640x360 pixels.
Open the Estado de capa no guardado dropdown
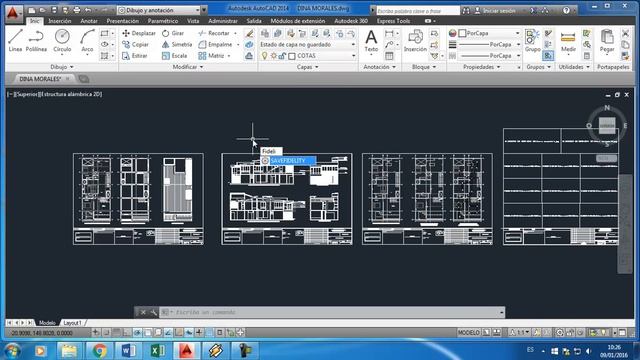(x=308, y=44)
